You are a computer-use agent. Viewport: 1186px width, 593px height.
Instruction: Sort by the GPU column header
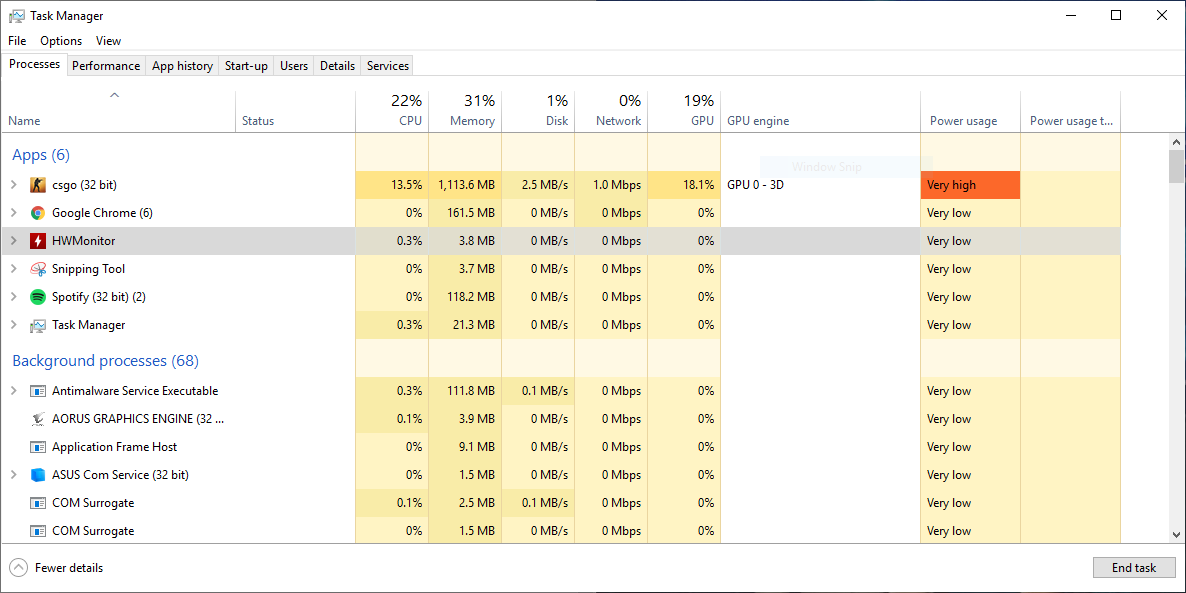pos(684,111)
